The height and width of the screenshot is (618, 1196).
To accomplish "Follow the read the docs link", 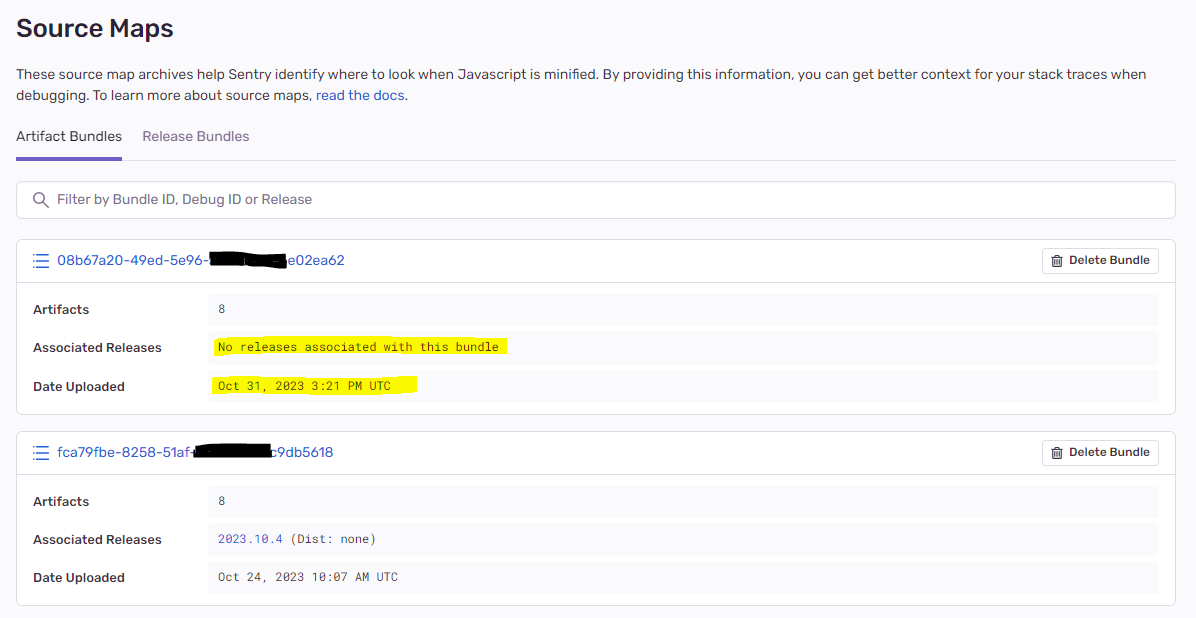I will [359, 94].
